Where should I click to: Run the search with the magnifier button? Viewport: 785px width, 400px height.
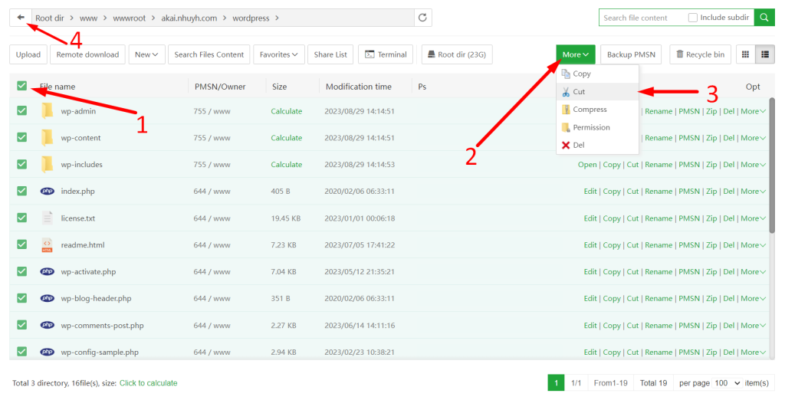[x=764, y=18]
